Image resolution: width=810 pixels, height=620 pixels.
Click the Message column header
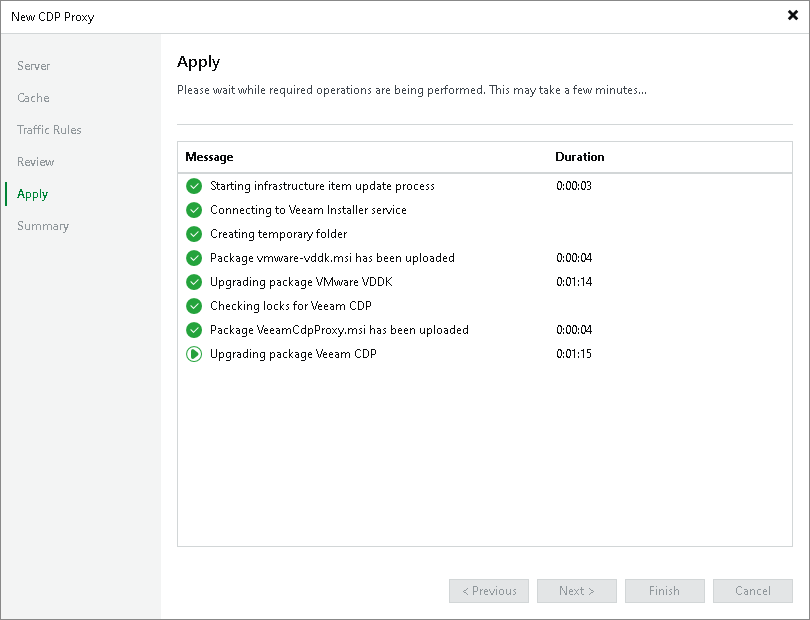click(209, 157)
